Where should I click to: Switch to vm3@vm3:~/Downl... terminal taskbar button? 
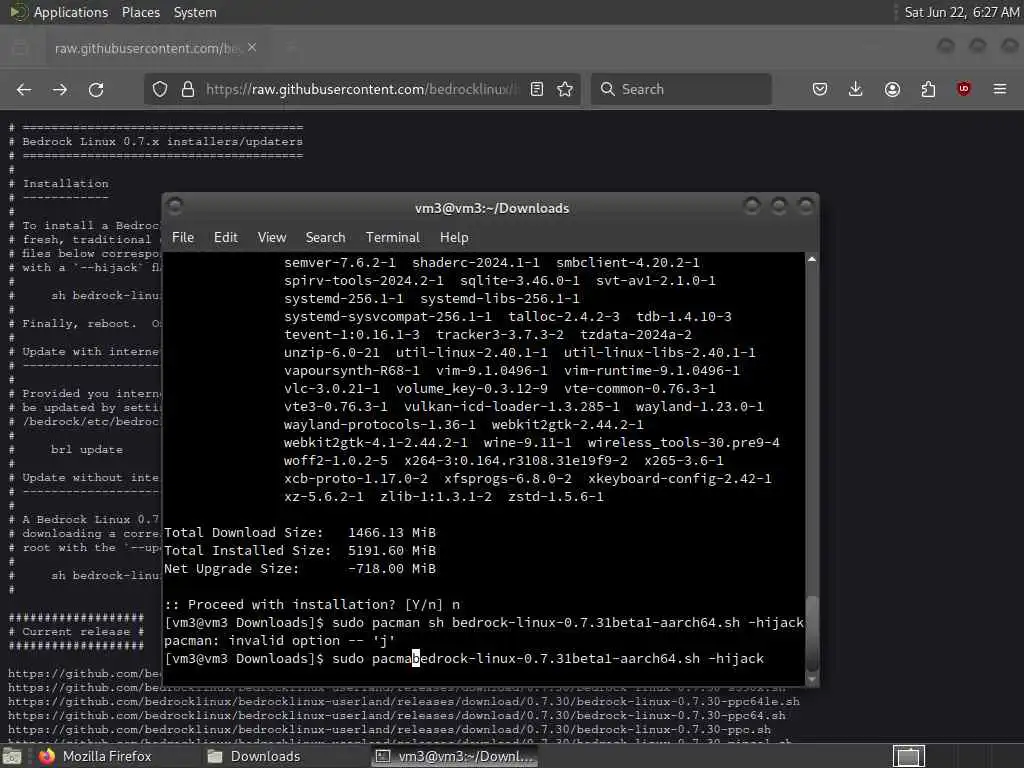(455, 756)
